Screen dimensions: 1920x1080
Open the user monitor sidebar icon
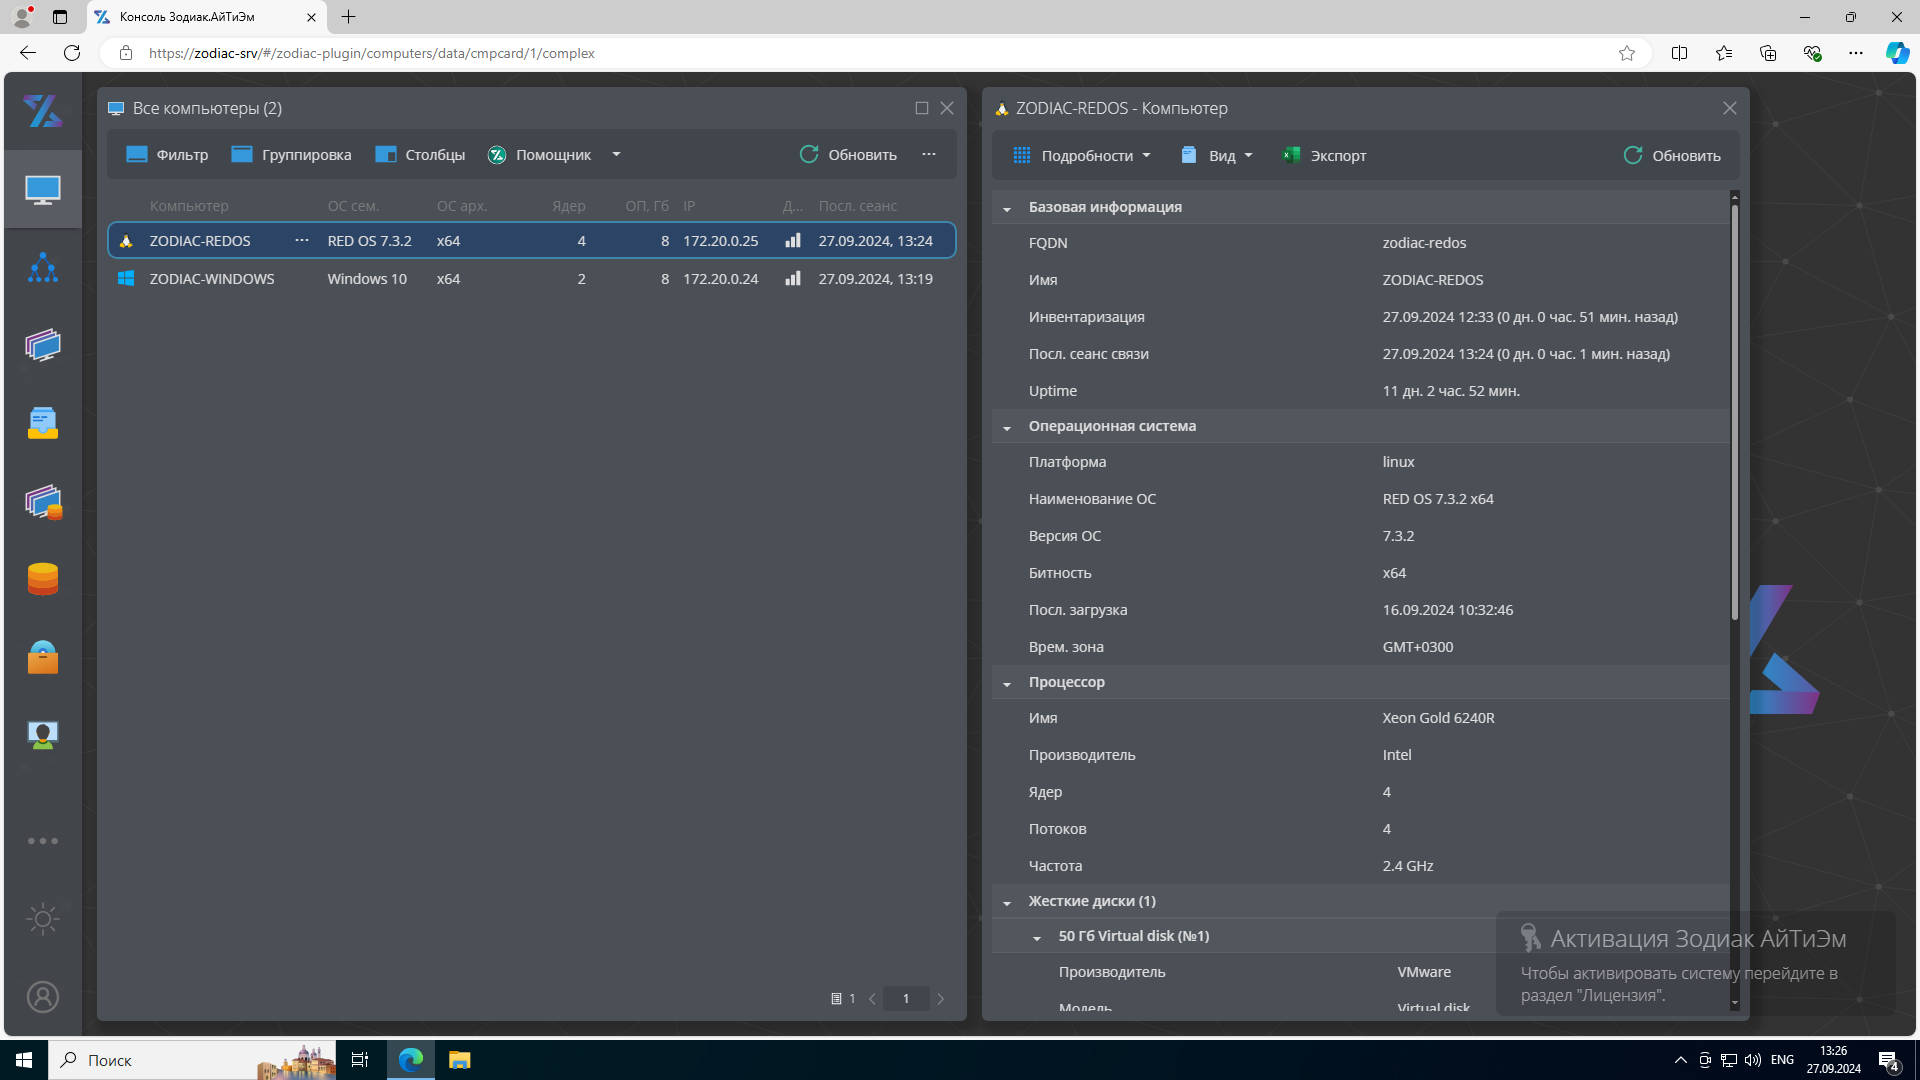43,735
